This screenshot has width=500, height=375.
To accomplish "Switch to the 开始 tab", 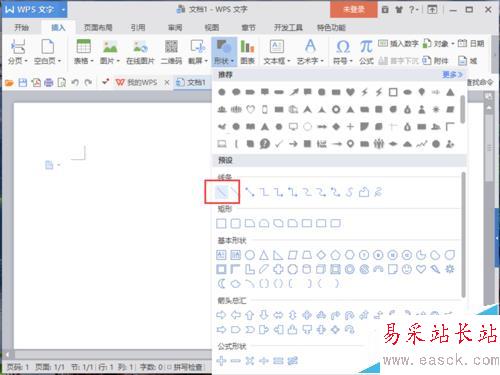I will pyautogui.click(x=21, y=28).
